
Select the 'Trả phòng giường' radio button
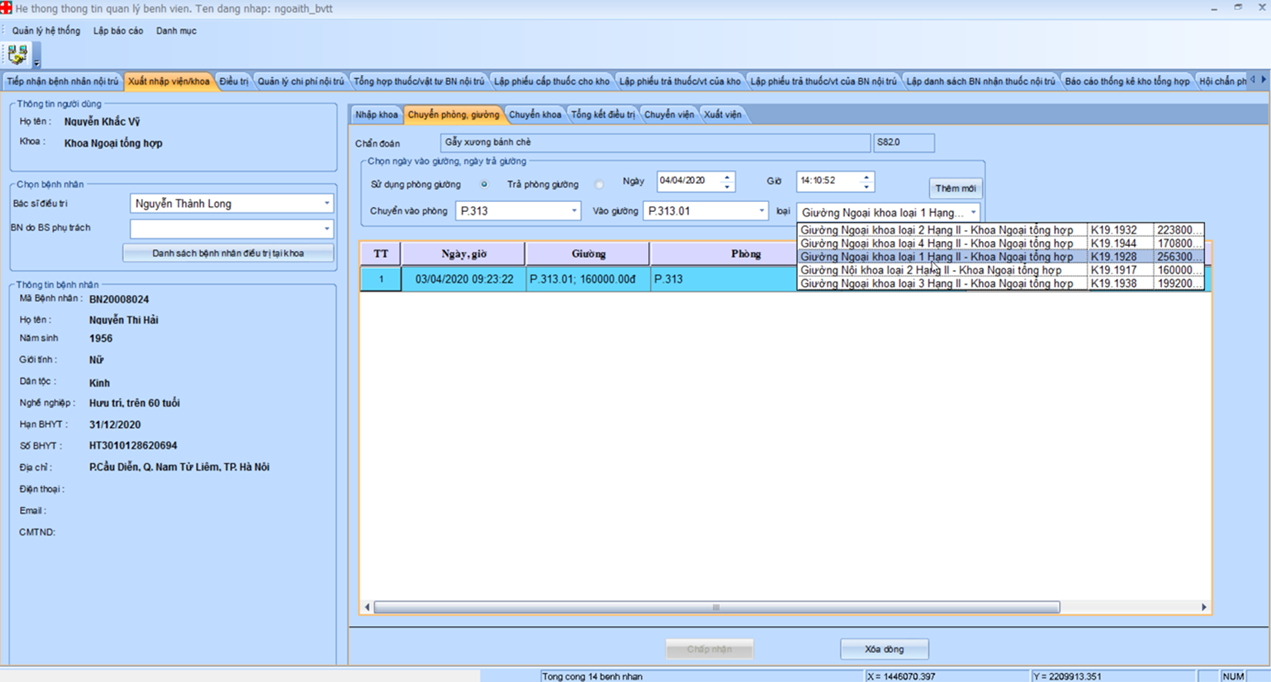(599, 184)
